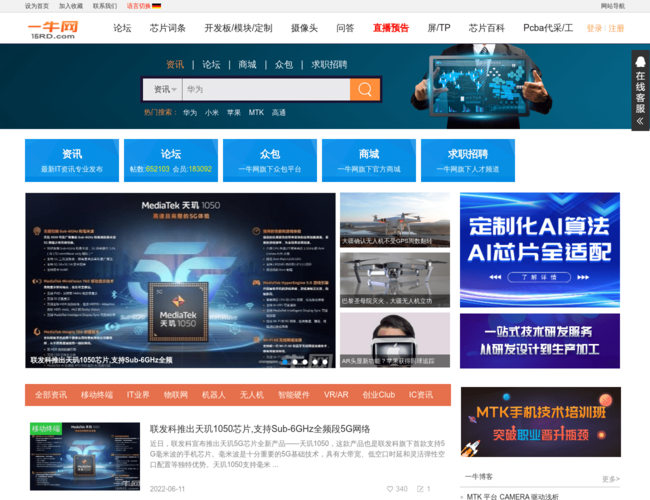Click the 定制化AI算法 AI芯片全适配 ad banner
The height and width of the screenshot is (500, 650).
pos(540,250)
